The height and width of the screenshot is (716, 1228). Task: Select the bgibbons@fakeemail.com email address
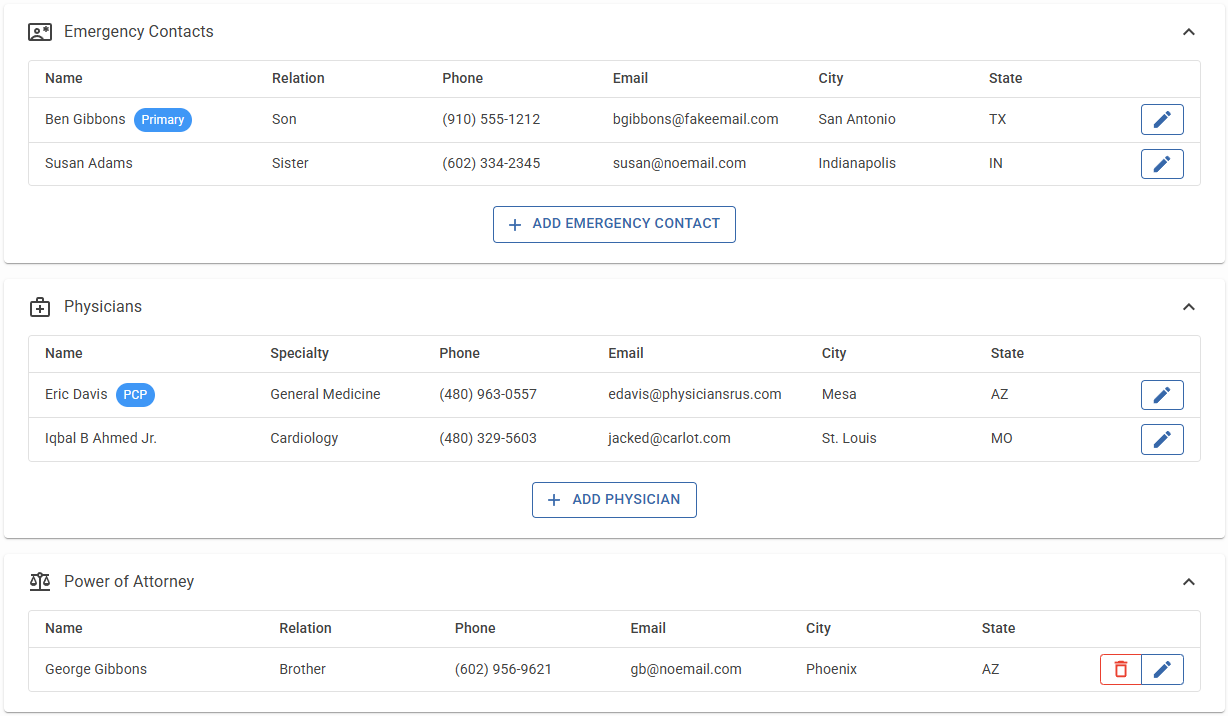coord(695,119)
